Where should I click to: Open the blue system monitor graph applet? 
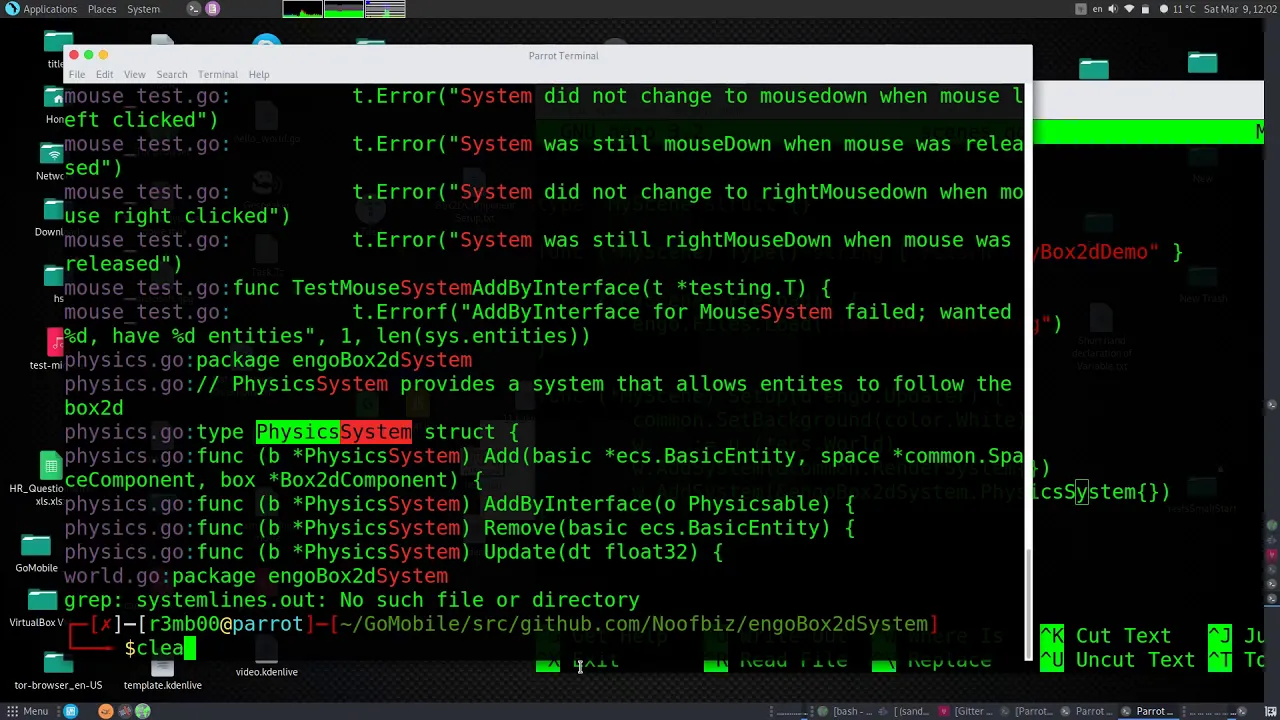click(x=385, y=9)
